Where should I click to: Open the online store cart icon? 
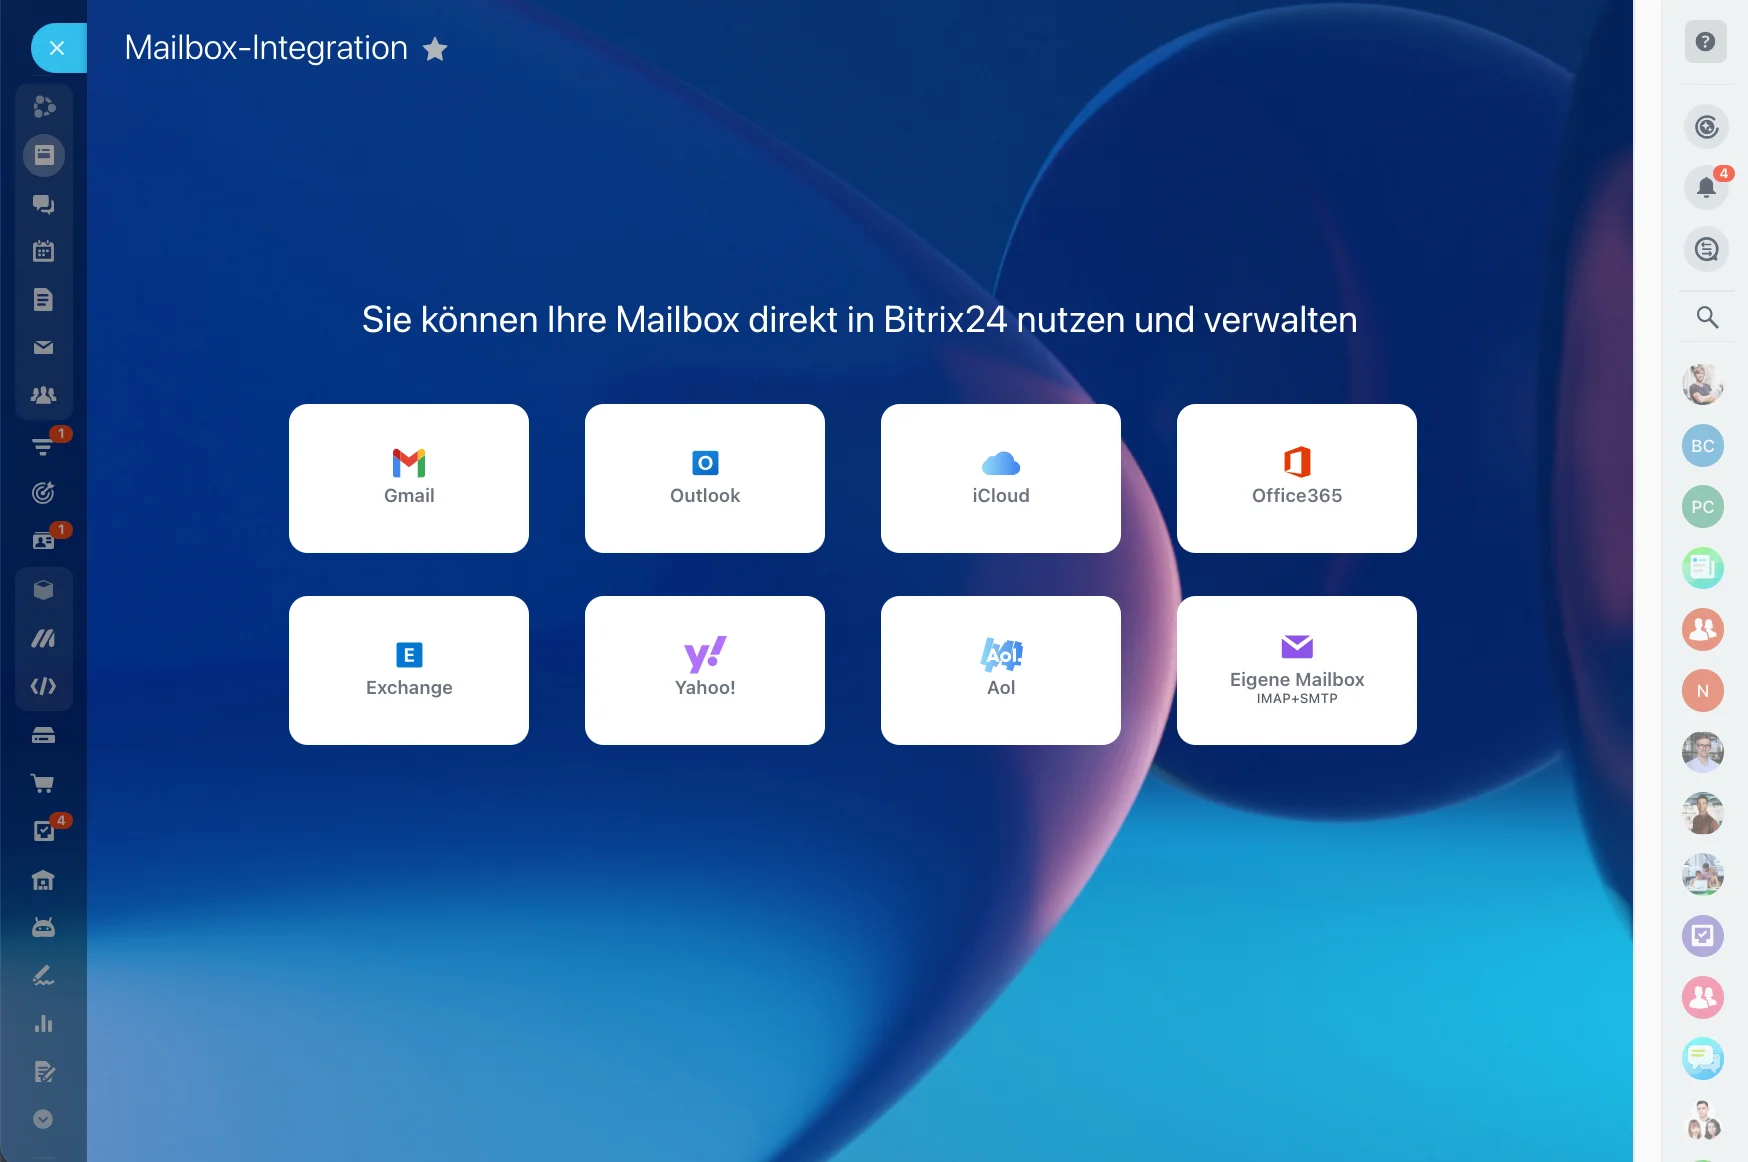click(43, 783)
